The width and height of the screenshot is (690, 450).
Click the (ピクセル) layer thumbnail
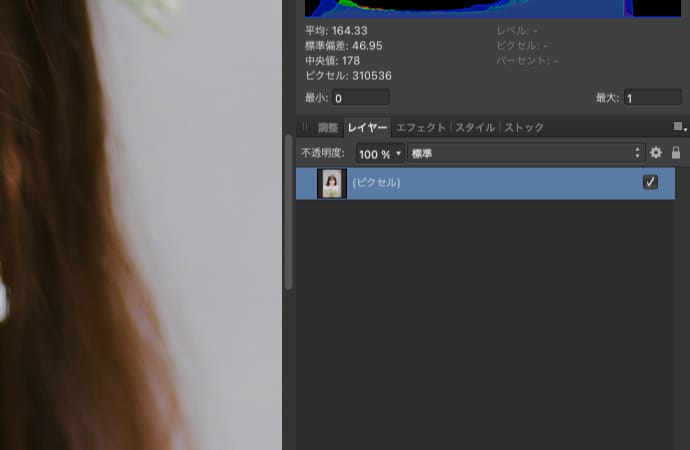331,183
